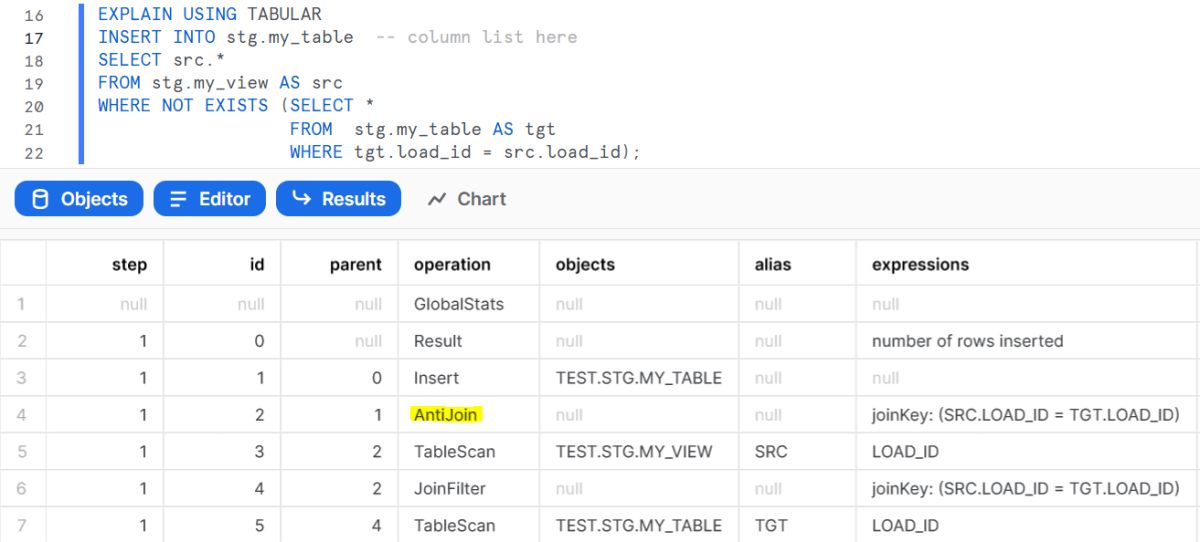Viewport: 1200px width, 542px height.
Task: Click the database icon on Objects button
Action: click(x=40, y=199)
